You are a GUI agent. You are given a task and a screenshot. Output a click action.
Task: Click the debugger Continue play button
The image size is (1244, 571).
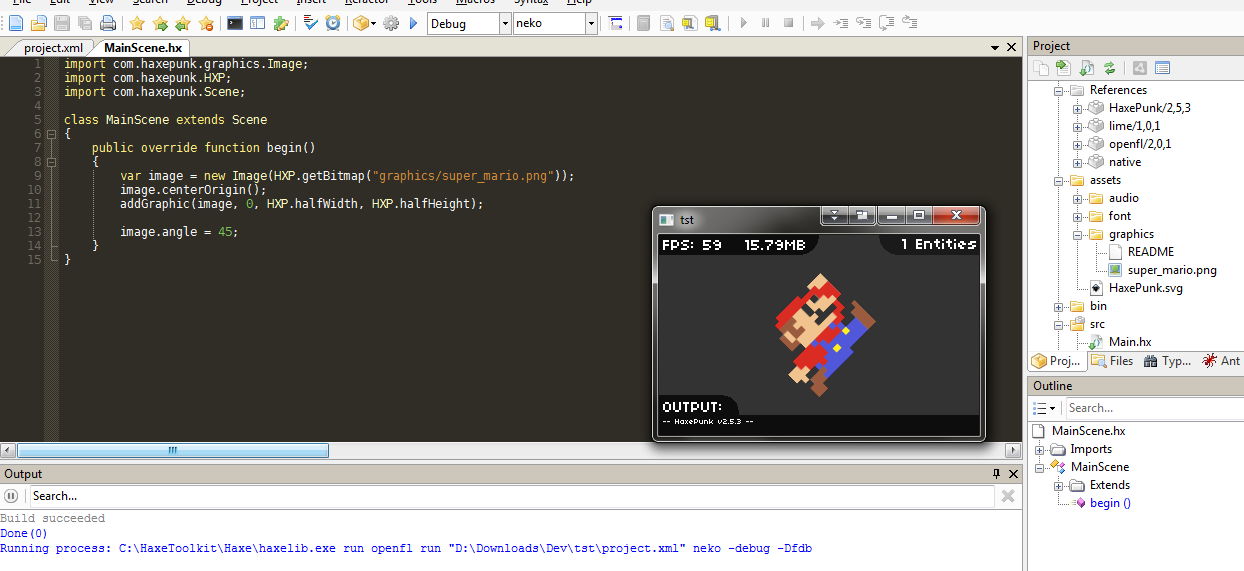coord(742,23)
